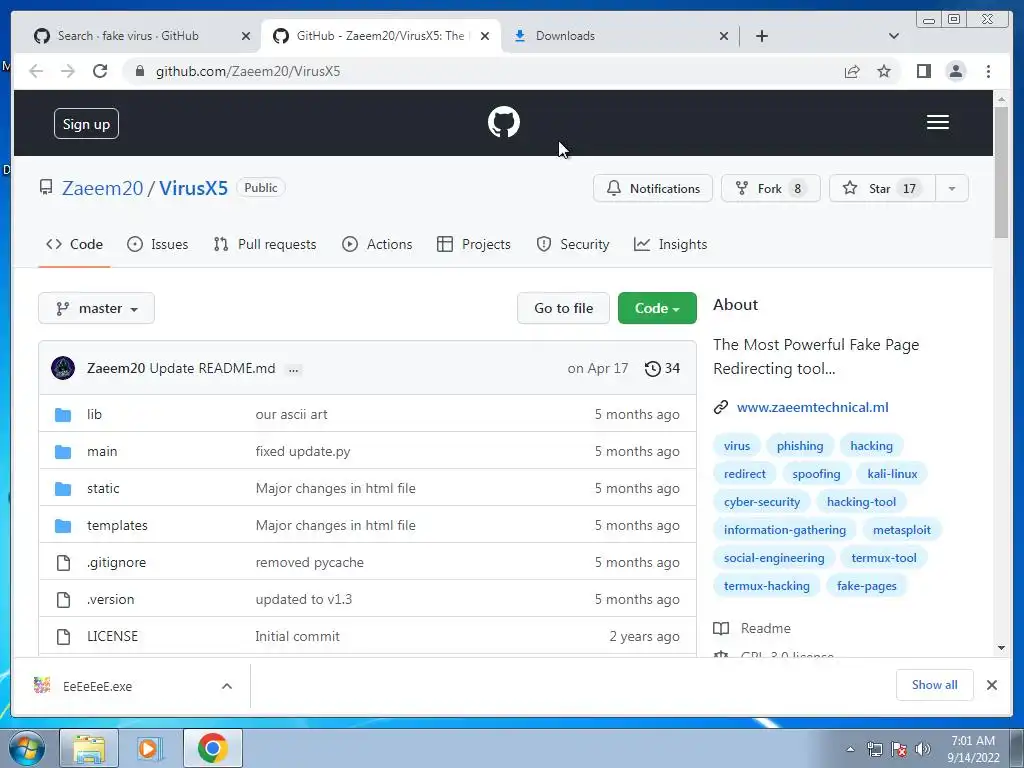1024x768 pixels.
Task: Toggle the browser side panel icon
Action: (923, 71)
